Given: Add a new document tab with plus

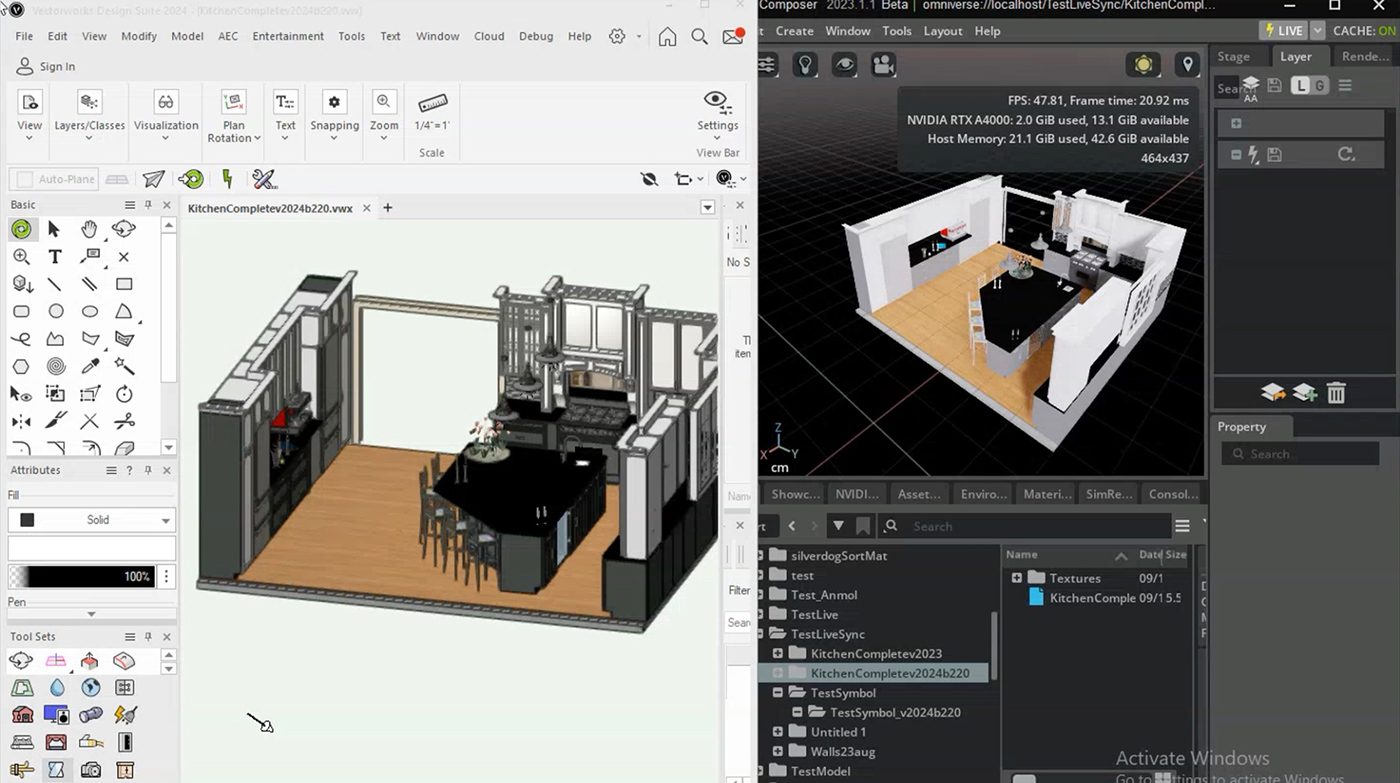Looking at the screenshot, I should pos(388,208).
